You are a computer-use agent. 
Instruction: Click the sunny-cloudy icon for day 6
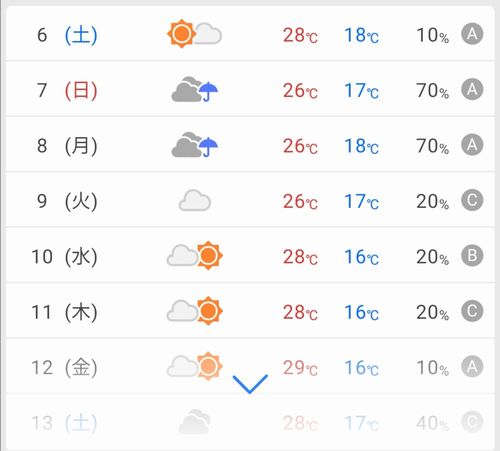194,34
